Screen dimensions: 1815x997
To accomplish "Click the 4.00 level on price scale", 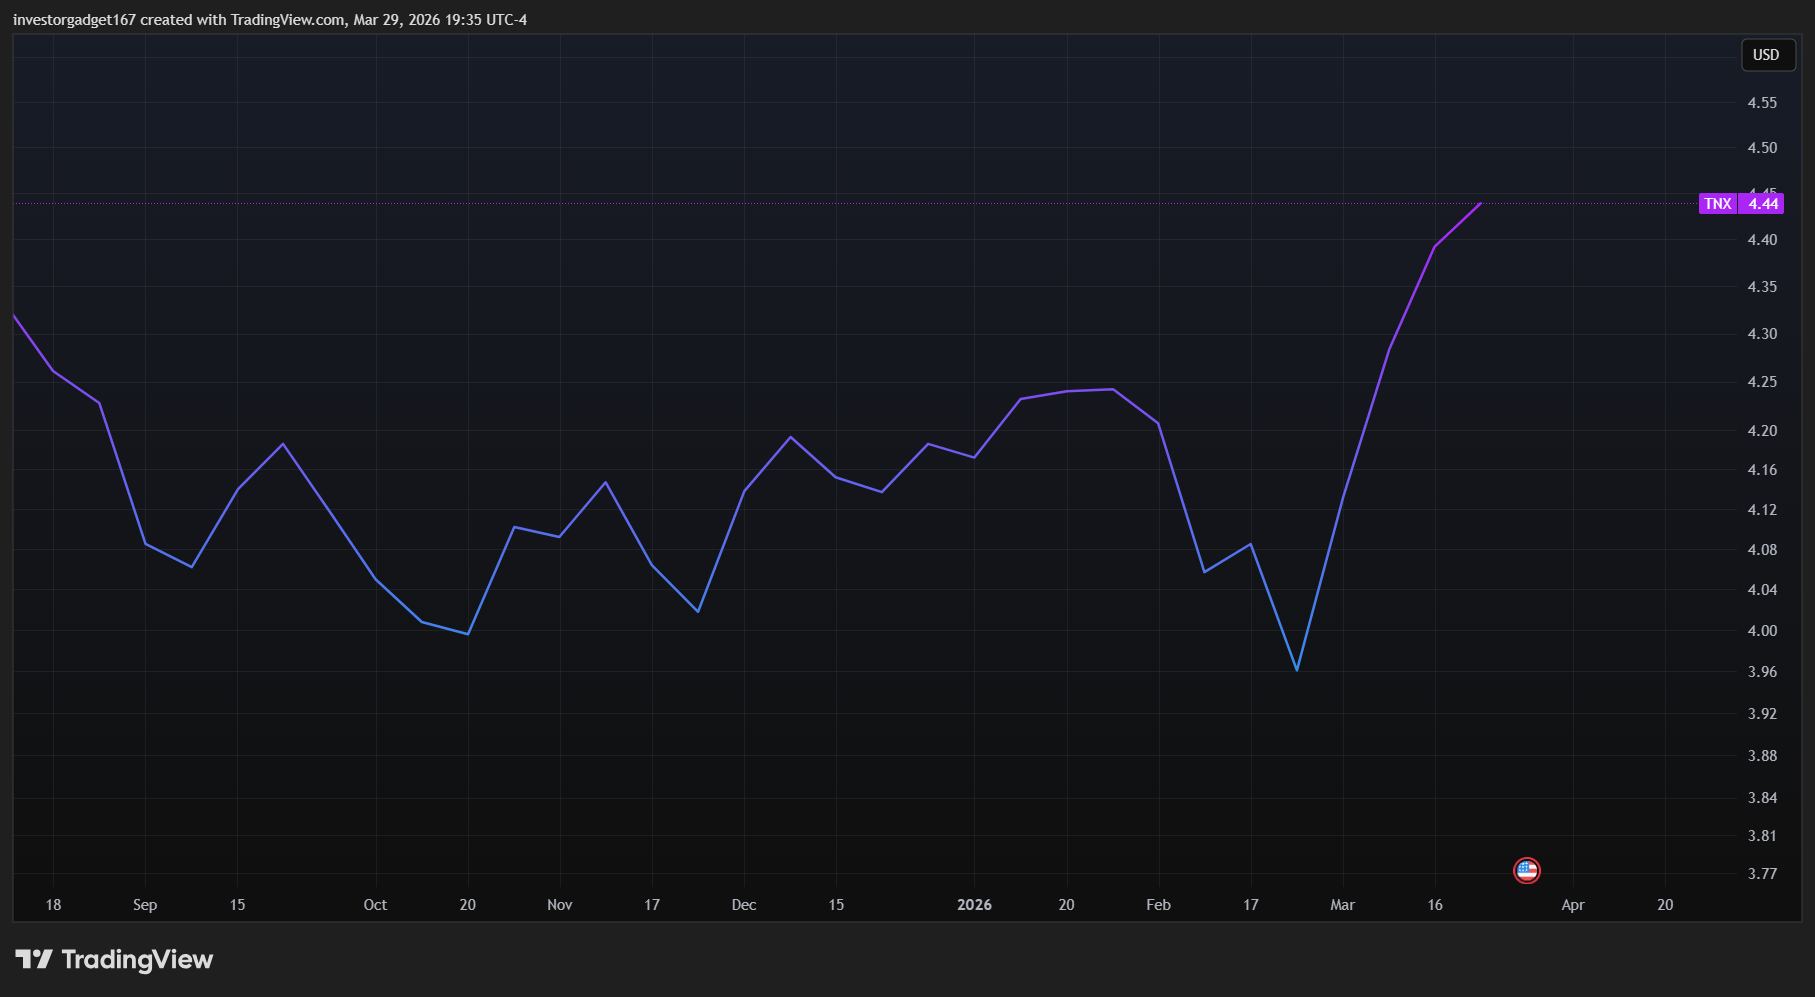I will click(1762, 631).
